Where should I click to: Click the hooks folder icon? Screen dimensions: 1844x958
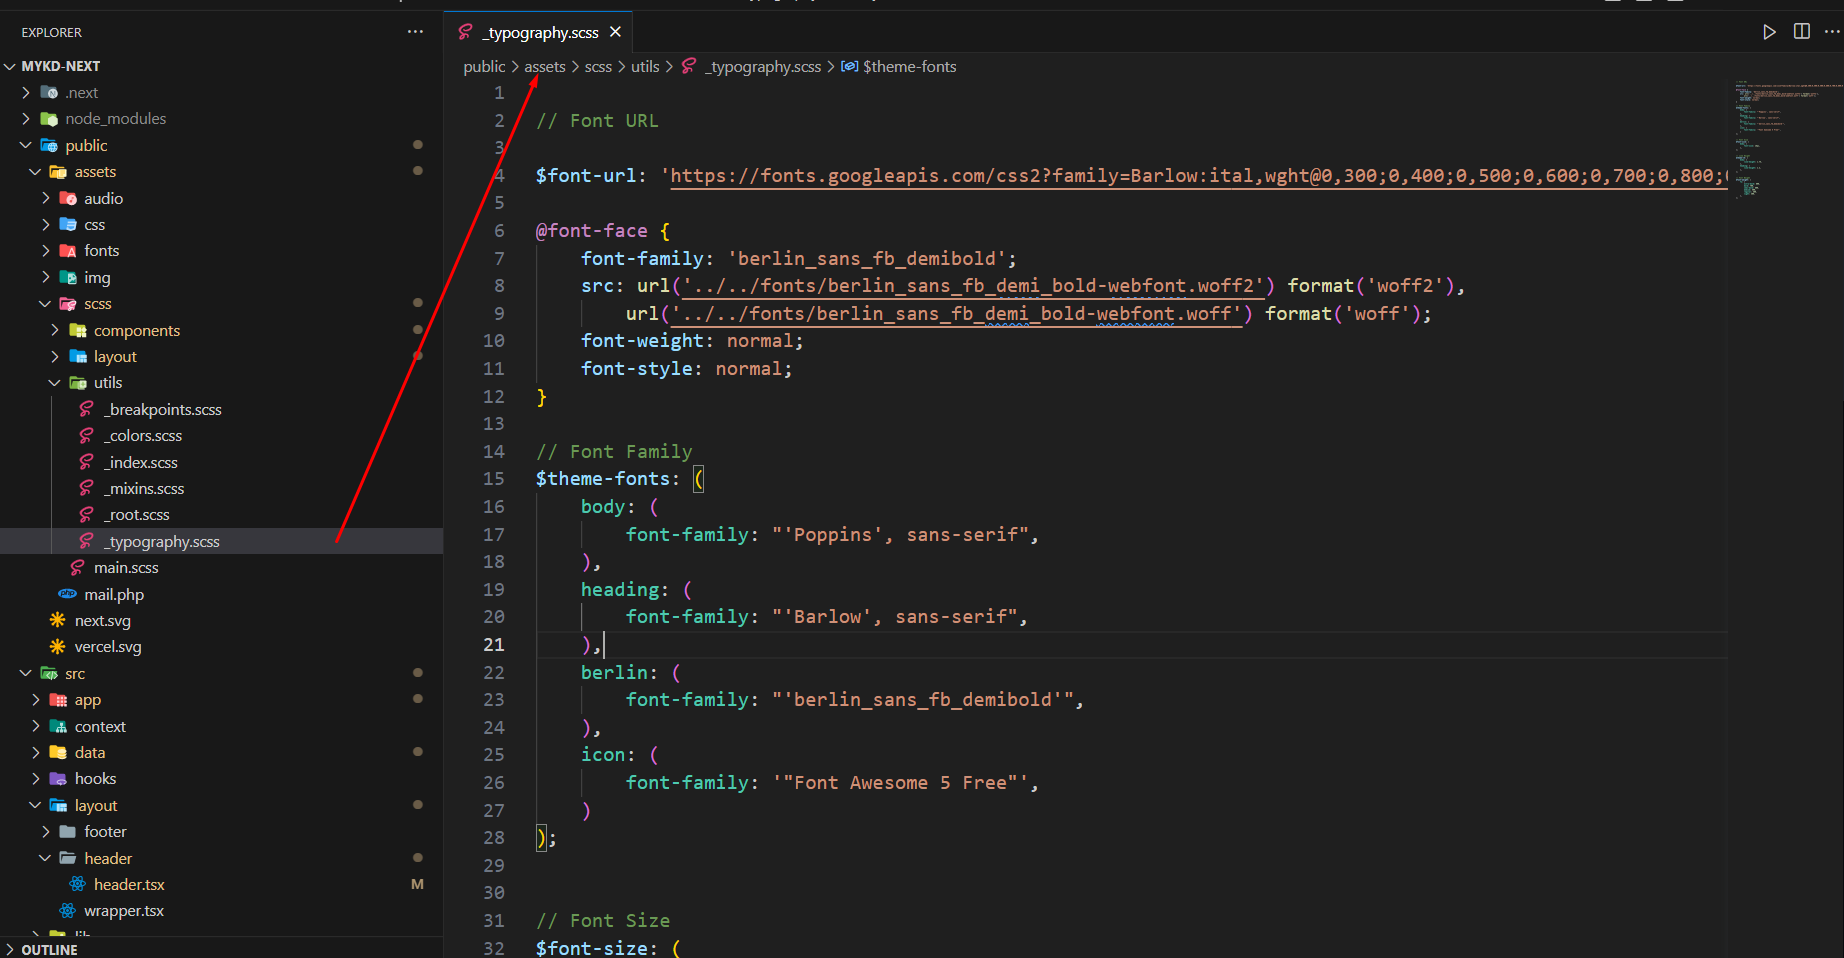pos(58,778)
